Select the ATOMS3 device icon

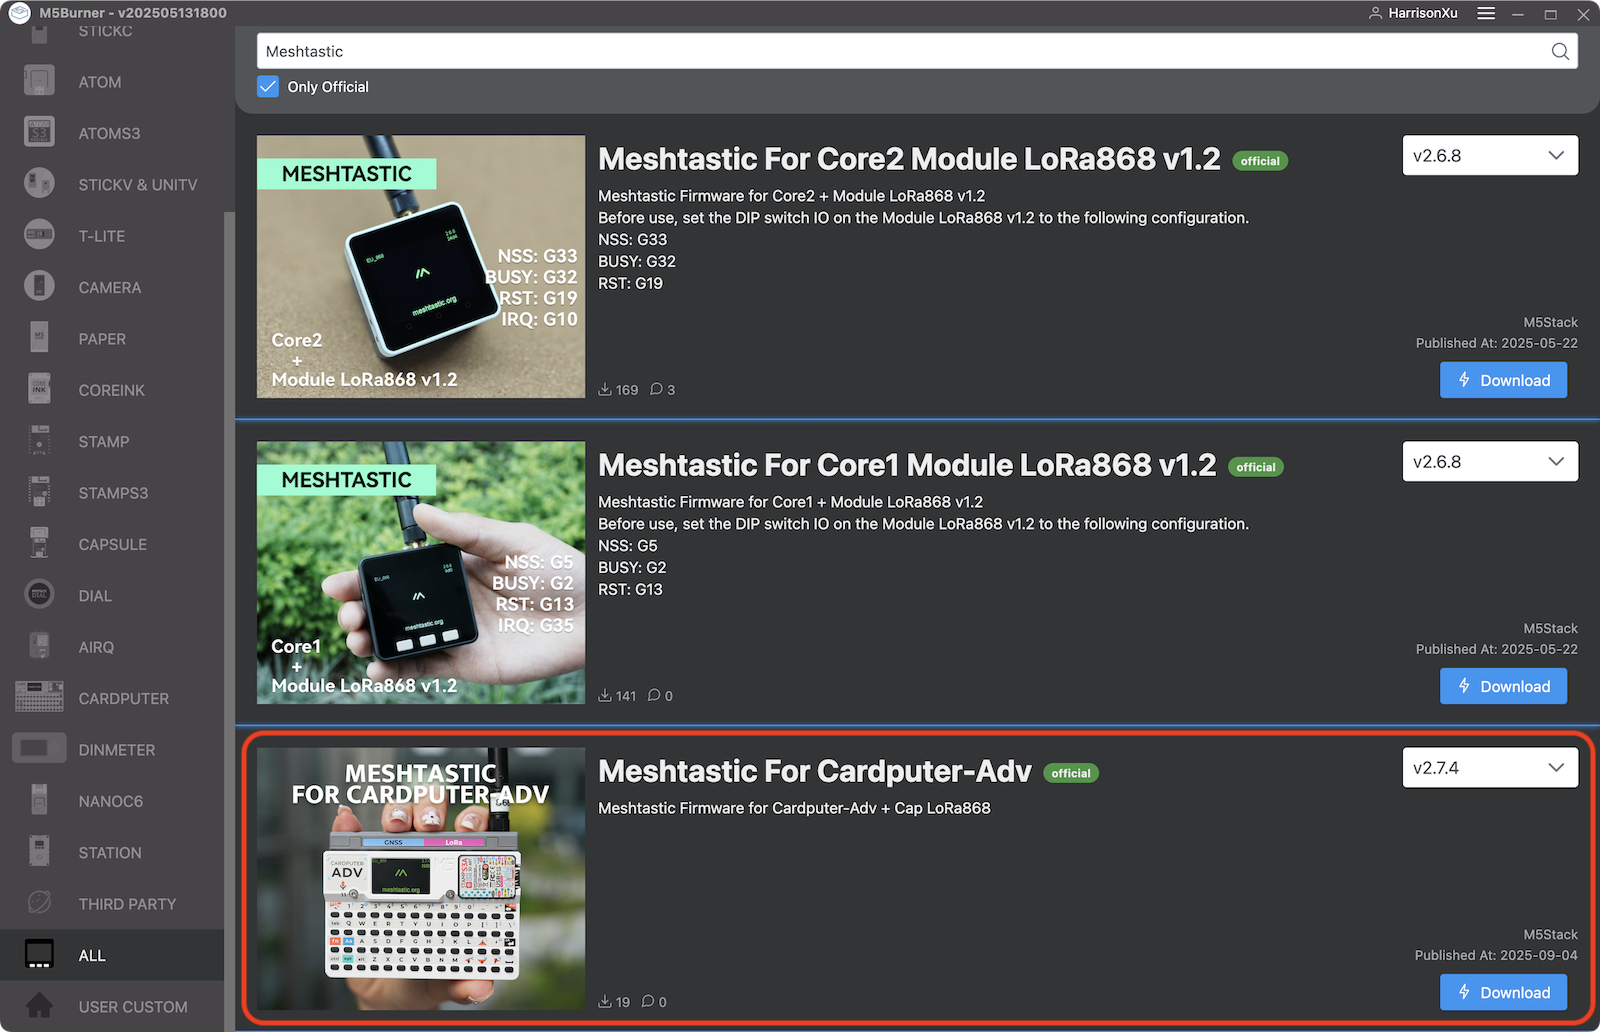[x=39, y=132]
